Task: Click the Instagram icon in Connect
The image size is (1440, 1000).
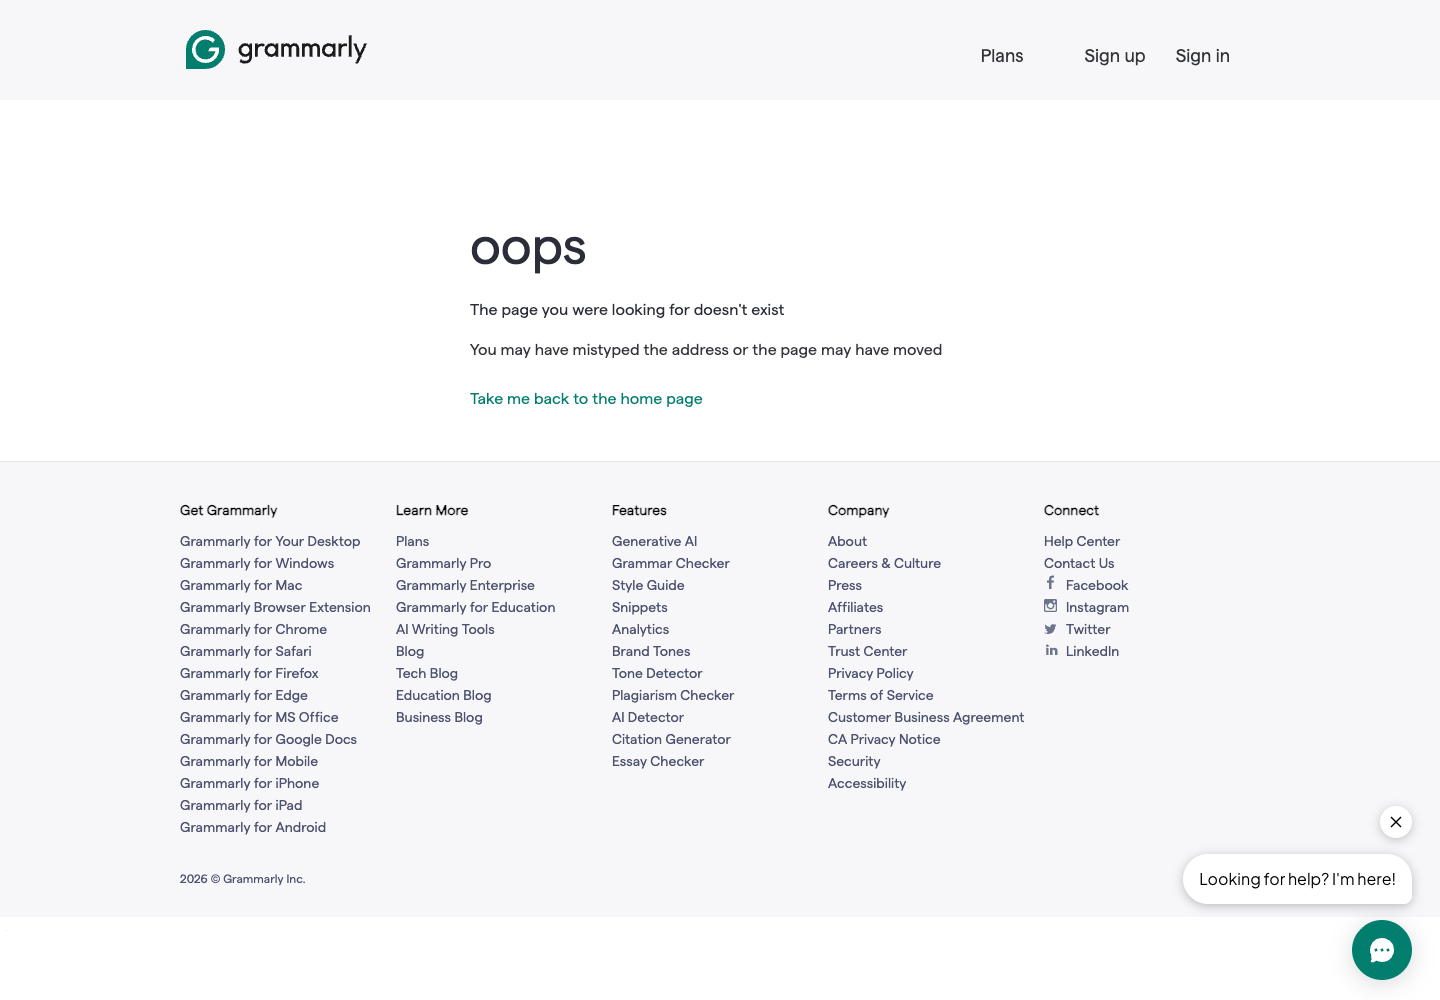Action: tap(1051, 606)
